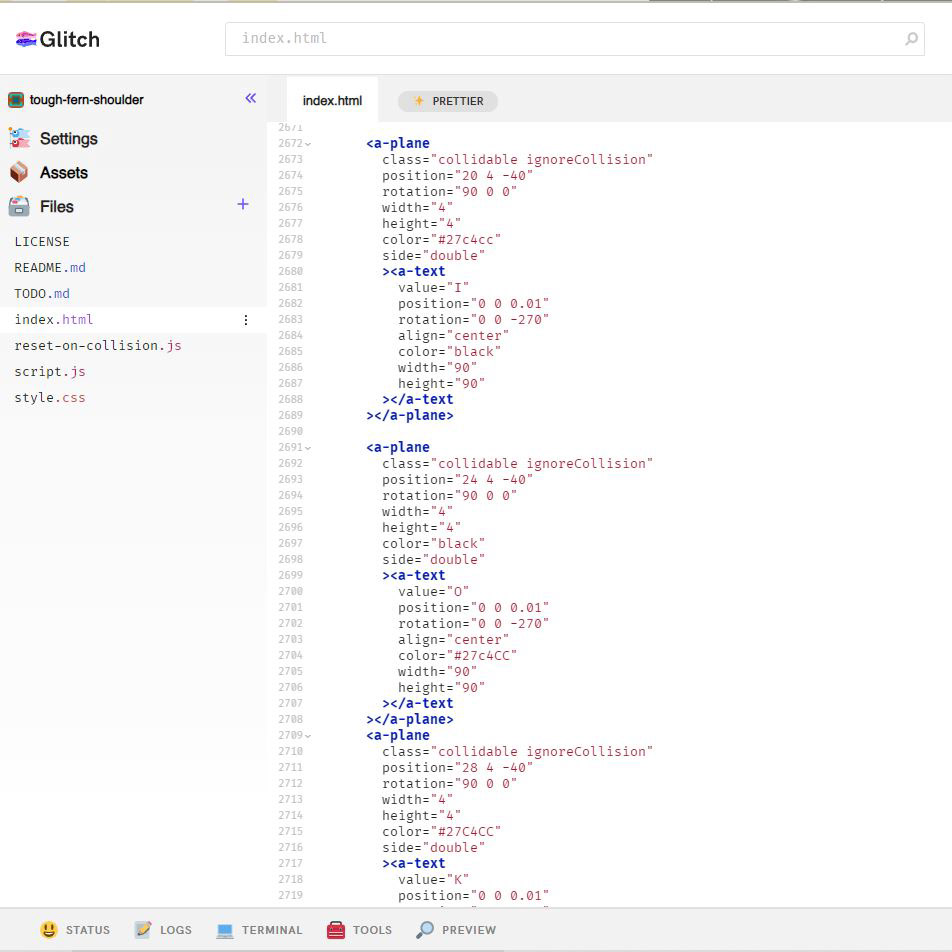This screenshot has height=952, width=952.
Task: Click color="black" on line 2697
Action: 434,544
